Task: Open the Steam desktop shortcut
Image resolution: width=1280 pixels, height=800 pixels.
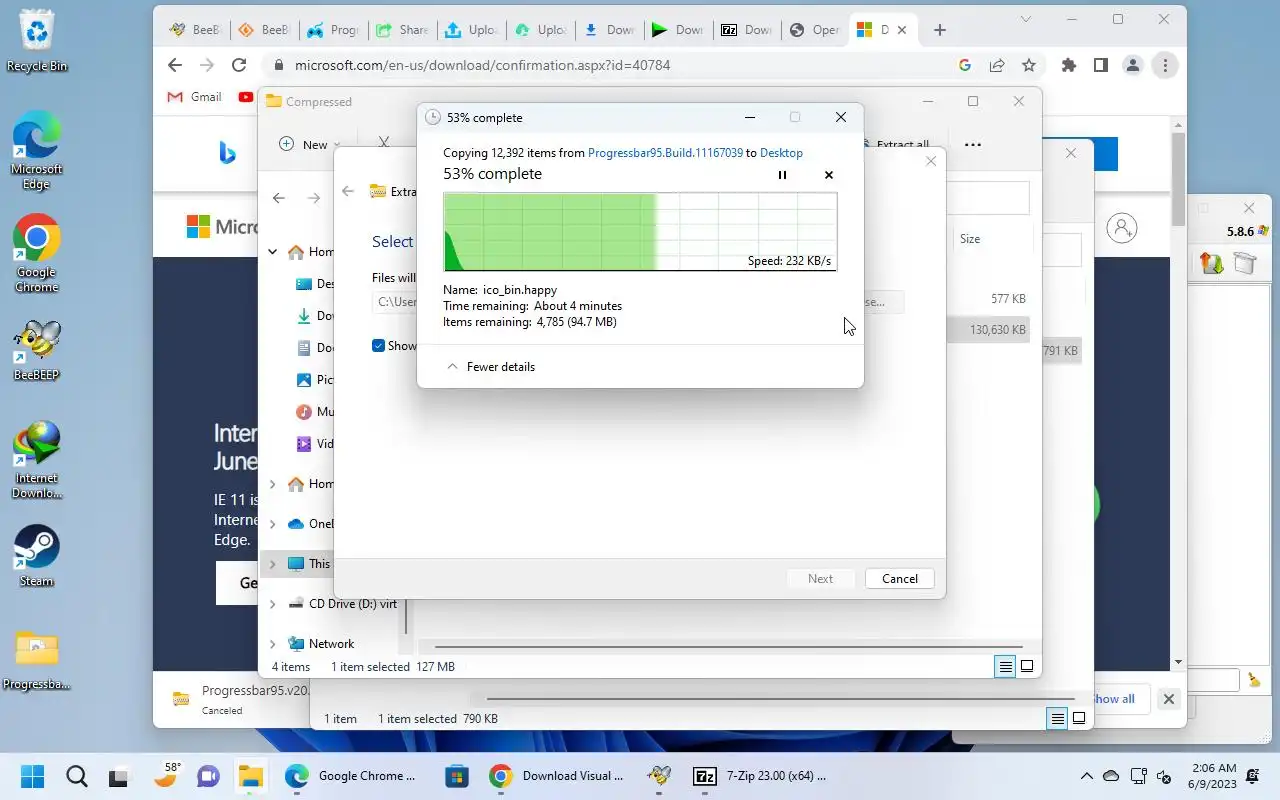Action: point(37,555)
